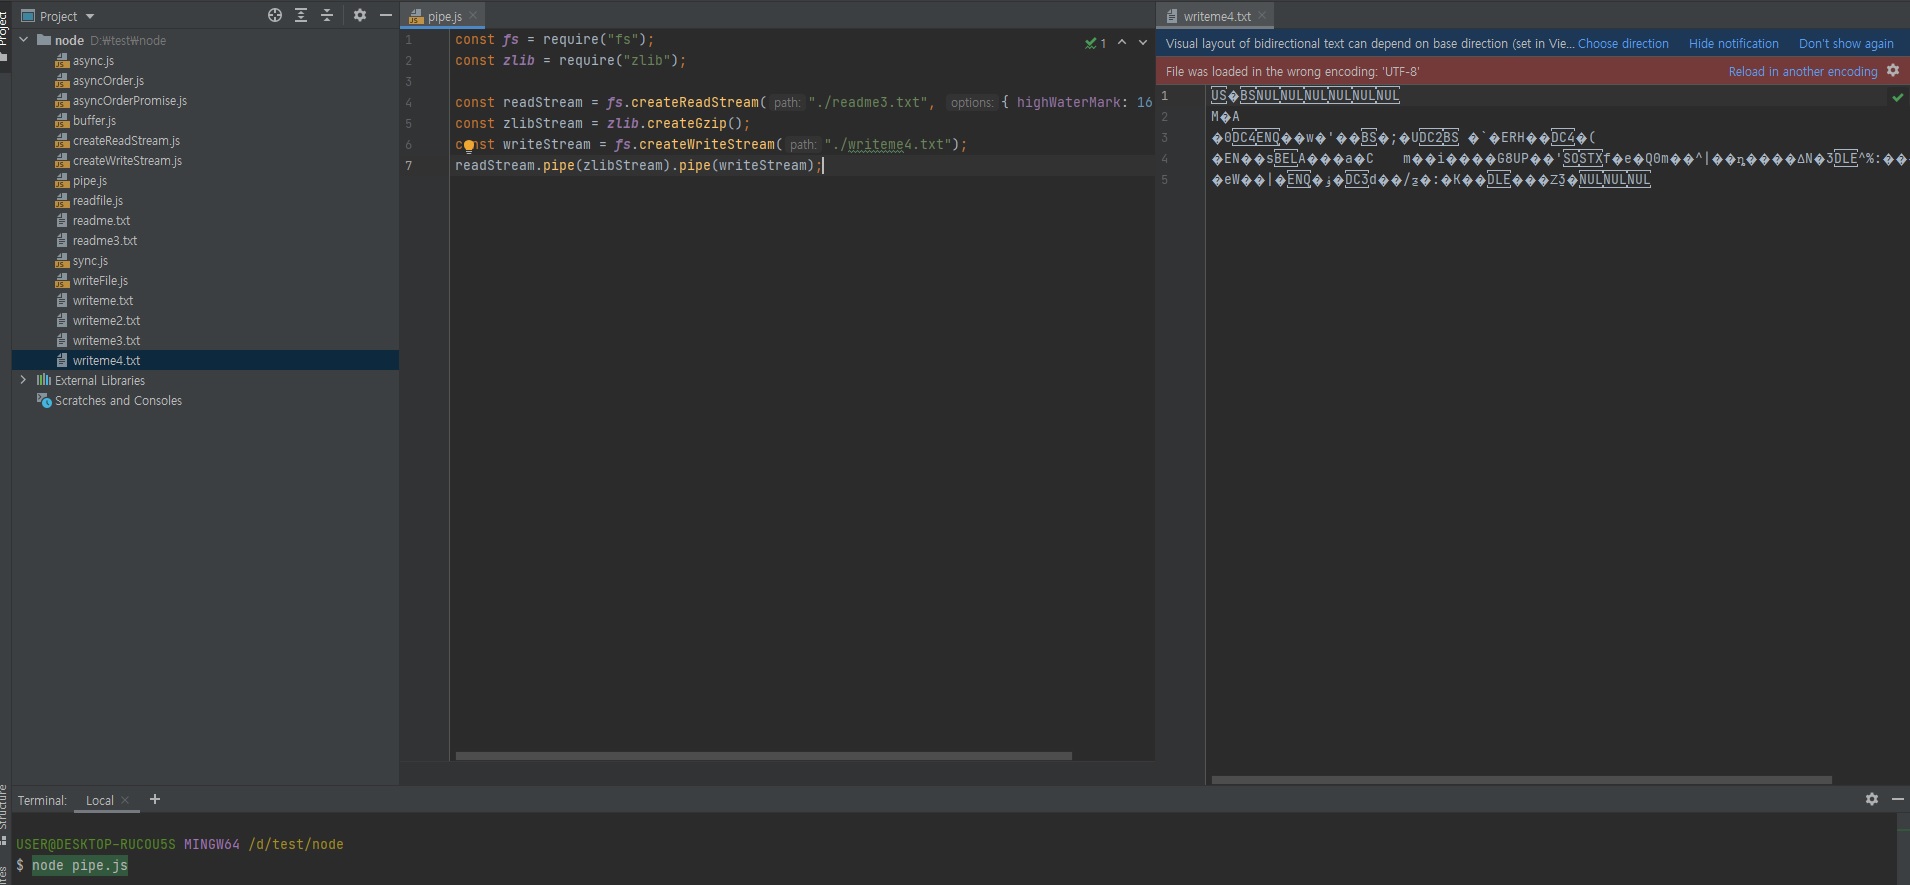Open async.js in the project tree
The image size is (1910, 885).
[93, 61]
